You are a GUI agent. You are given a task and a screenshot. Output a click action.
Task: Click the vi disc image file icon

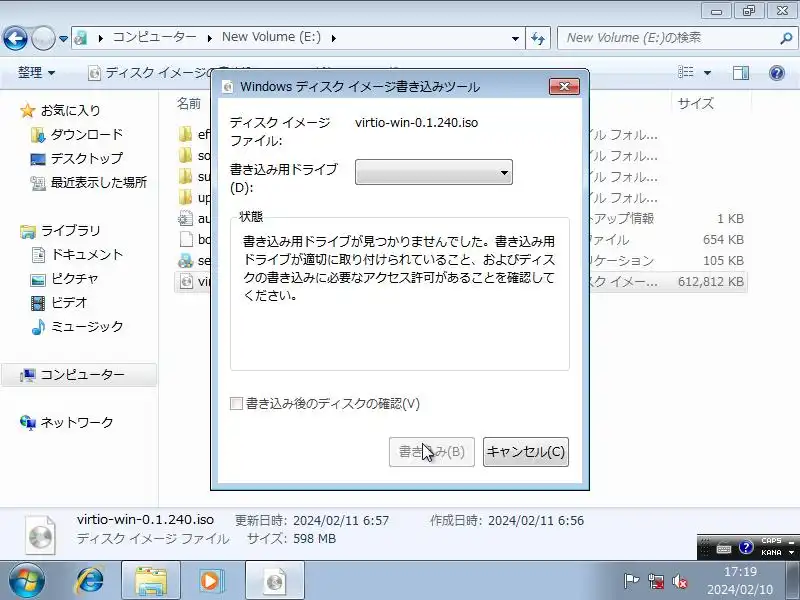pyautogui.click(x=187, y=281)
